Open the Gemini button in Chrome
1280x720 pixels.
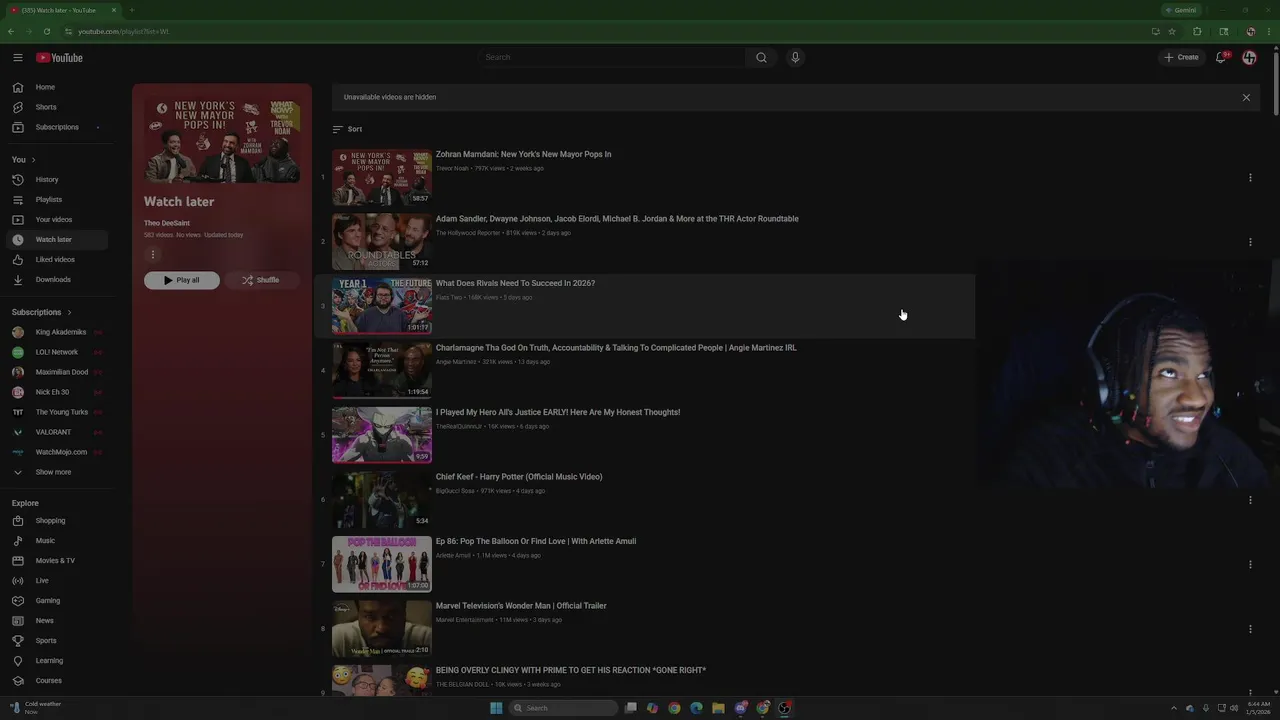pos(1181,10)
